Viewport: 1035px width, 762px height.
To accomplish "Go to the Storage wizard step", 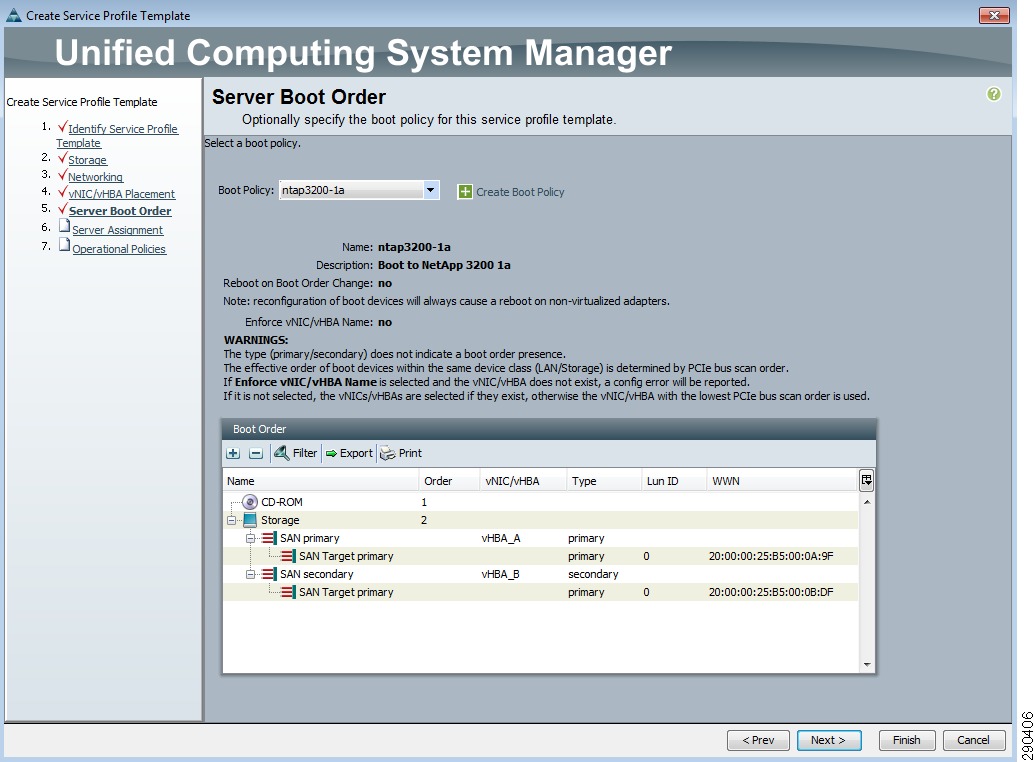I will tap(87, 160).
